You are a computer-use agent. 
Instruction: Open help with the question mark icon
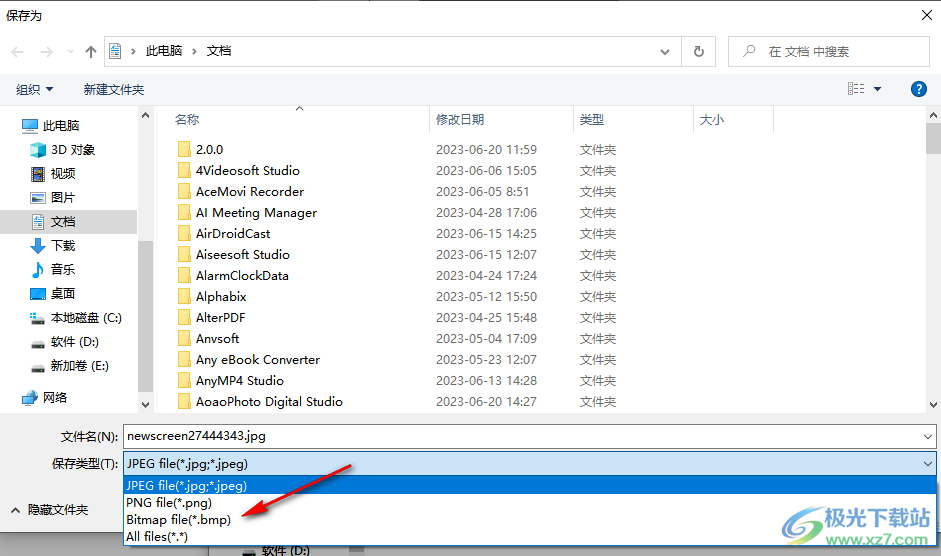(918, 89)
